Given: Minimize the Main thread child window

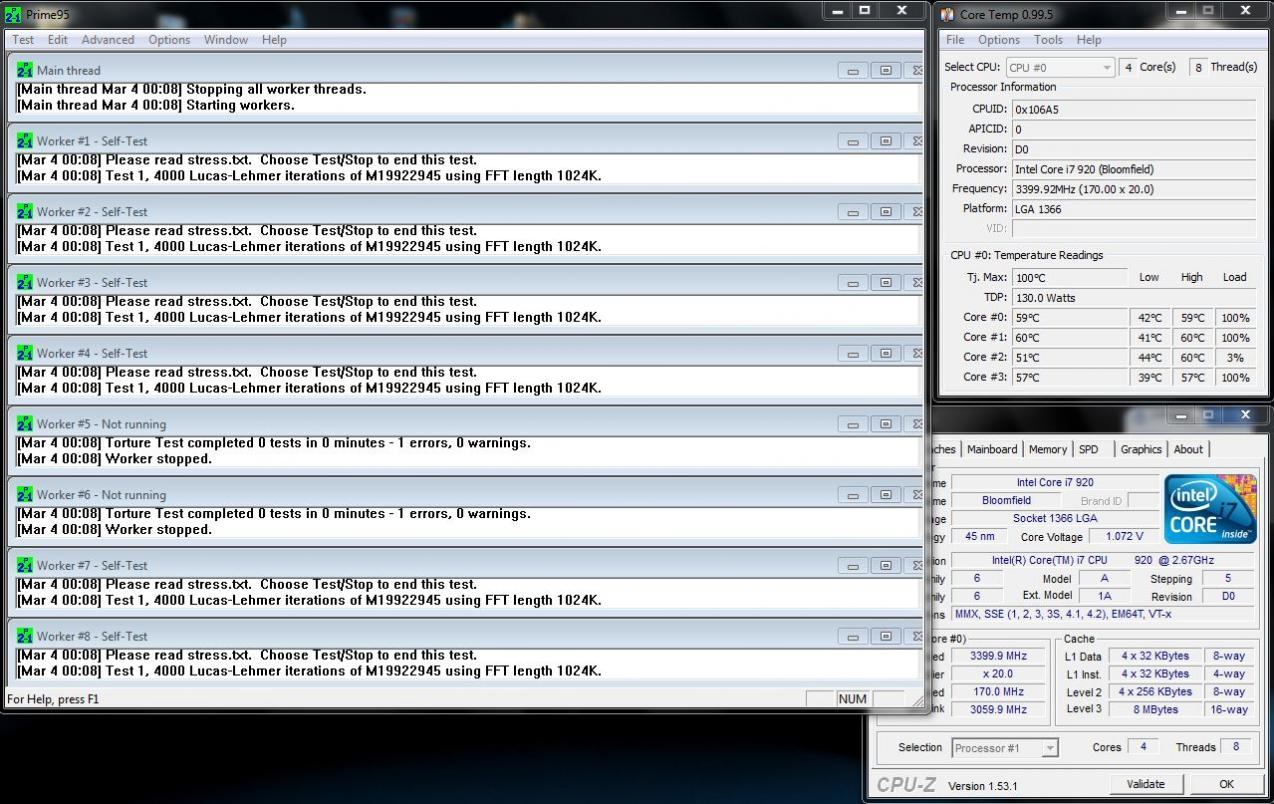Looking at the screenshot, I should click(853, 71).
